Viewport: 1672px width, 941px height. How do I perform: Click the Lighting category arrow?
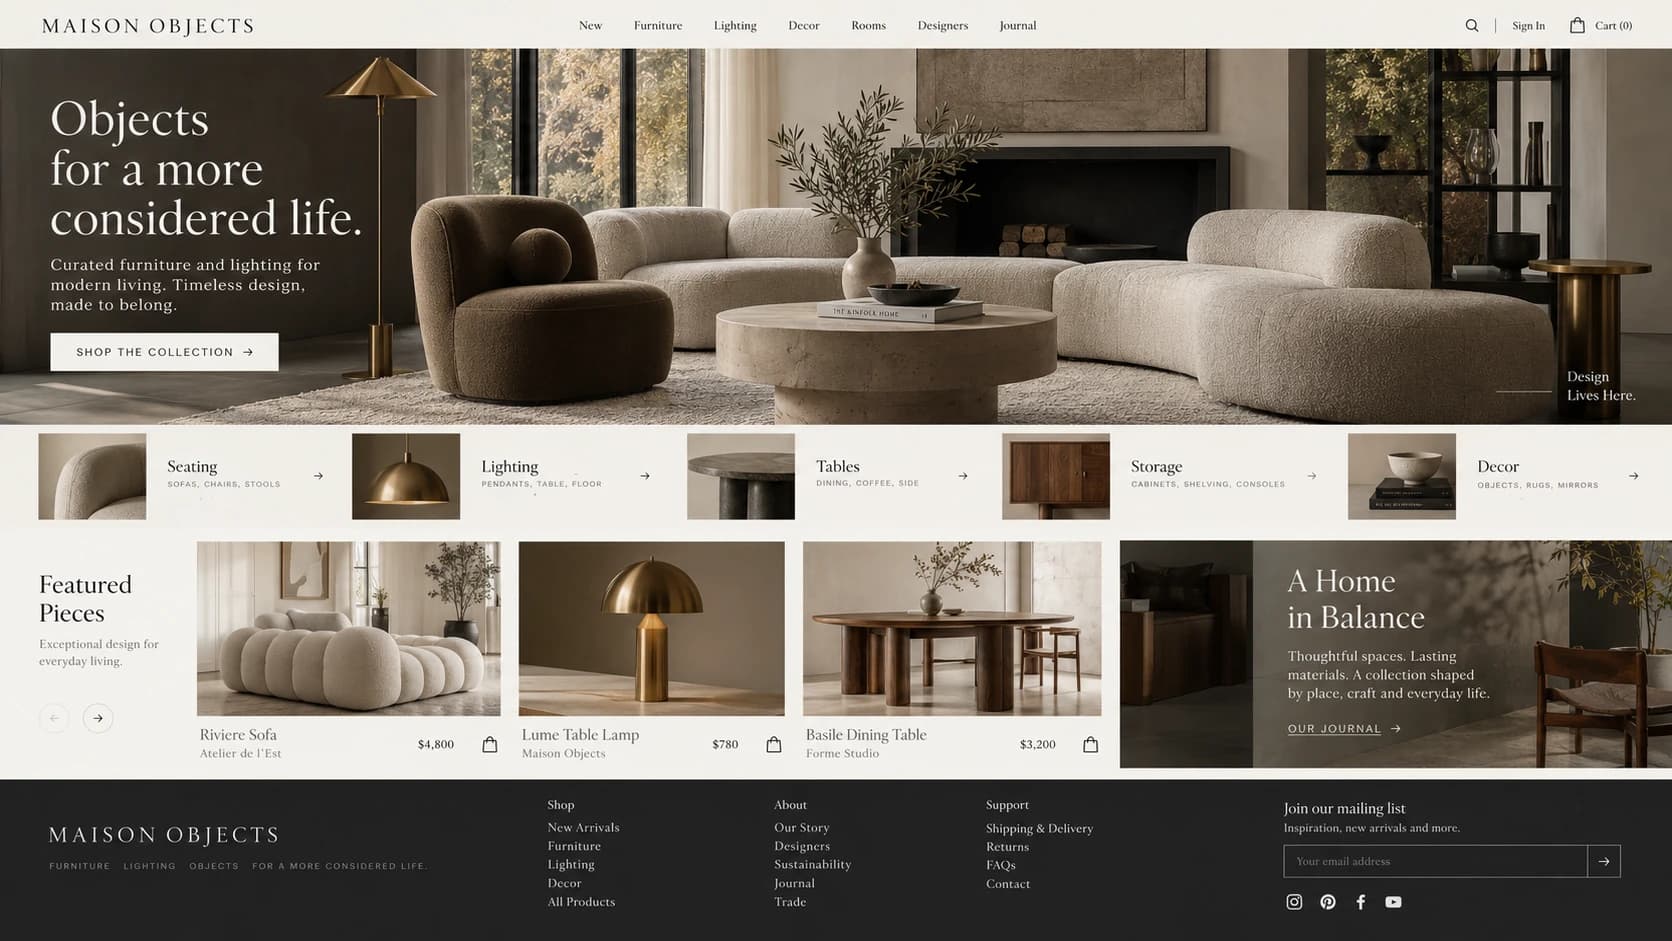(645, 476)
